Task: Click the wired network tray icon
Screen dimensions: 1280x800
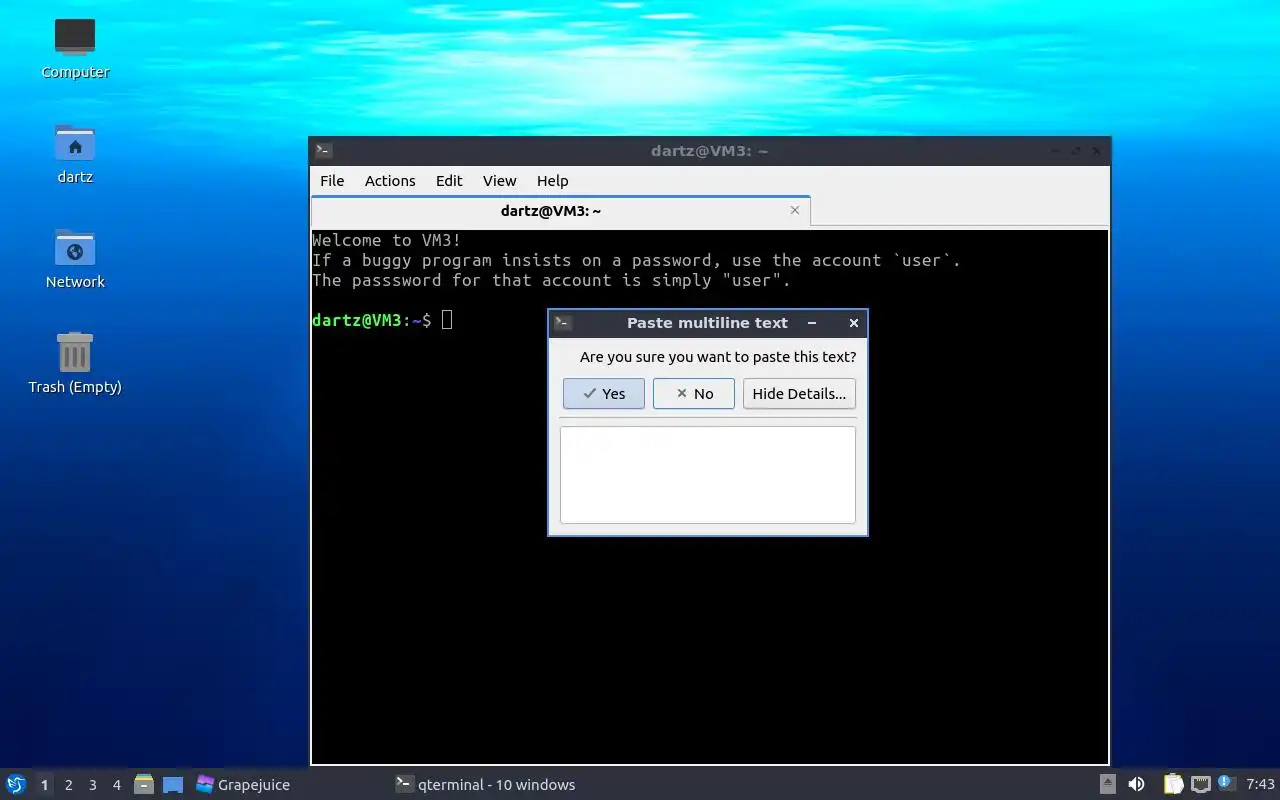Action: click(x=1201, y=784)
